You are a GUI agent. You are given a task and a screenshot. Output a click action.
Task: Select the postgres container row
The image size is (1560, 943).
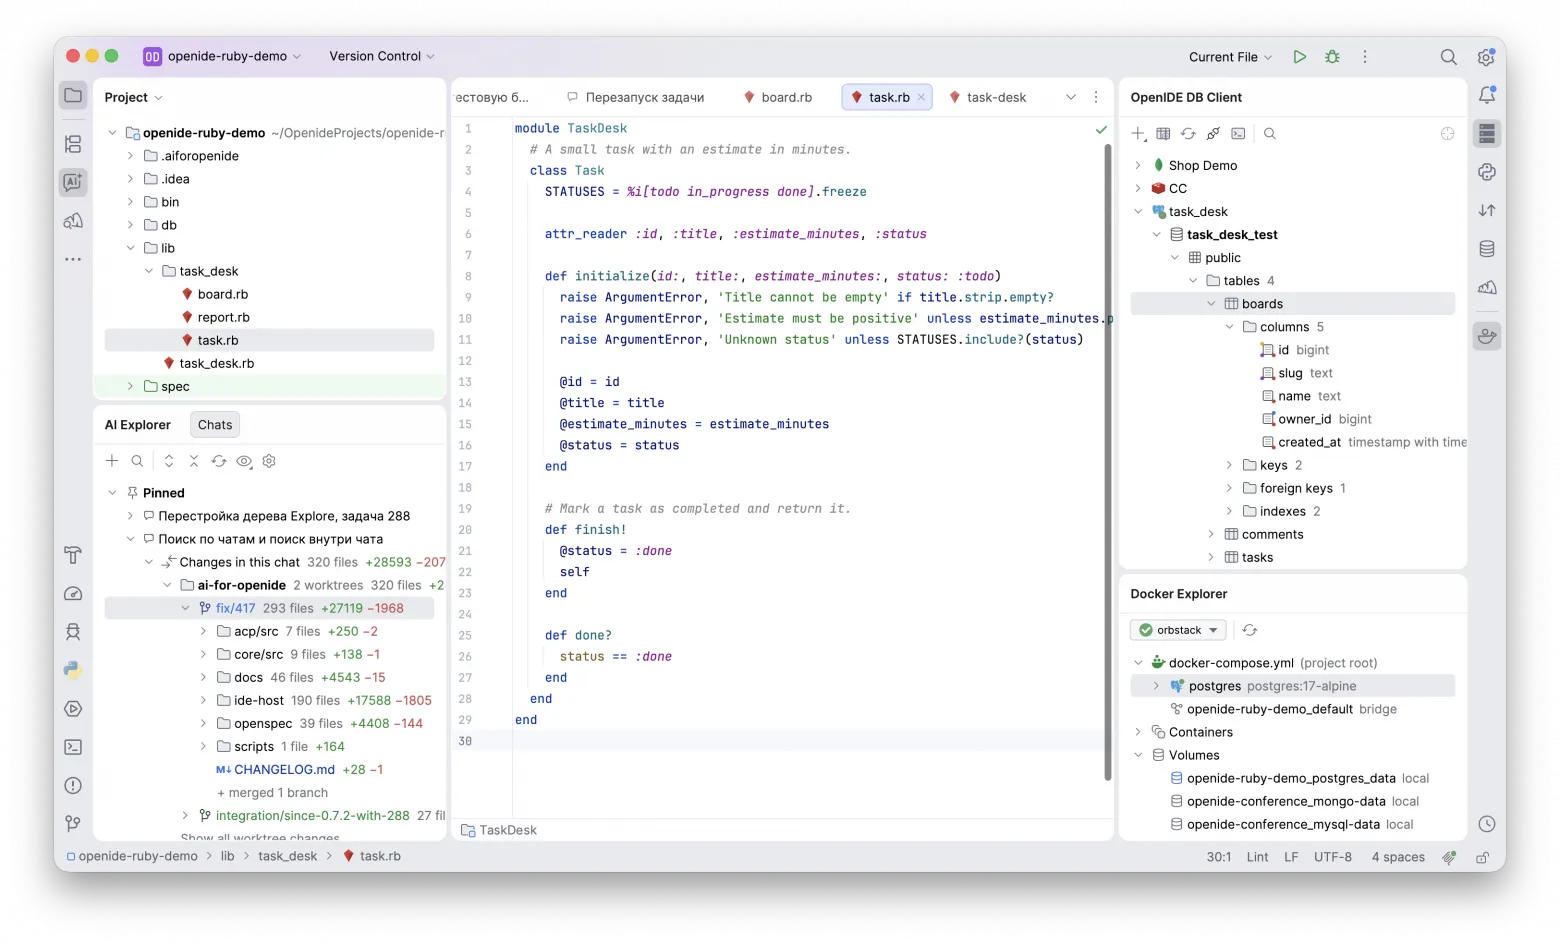pyautogui.click(x=1292, y=686)
